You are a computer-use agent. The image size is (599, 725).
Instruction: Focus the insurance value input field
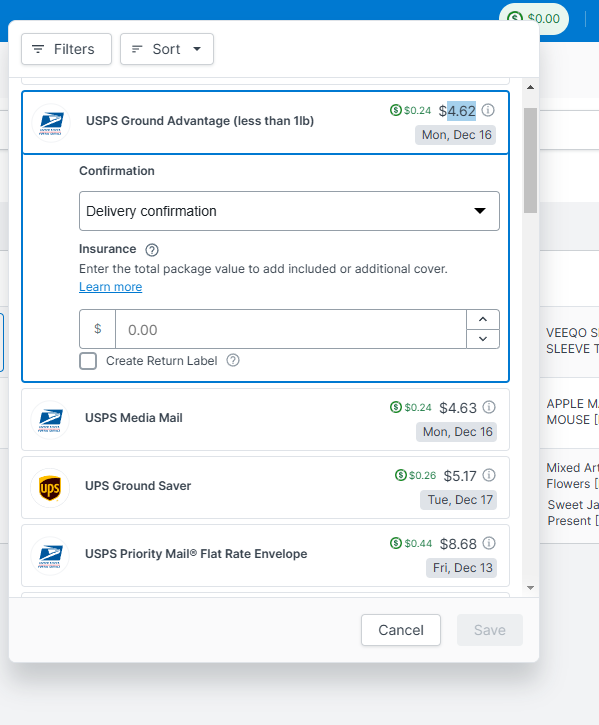[x=290, y=329]
